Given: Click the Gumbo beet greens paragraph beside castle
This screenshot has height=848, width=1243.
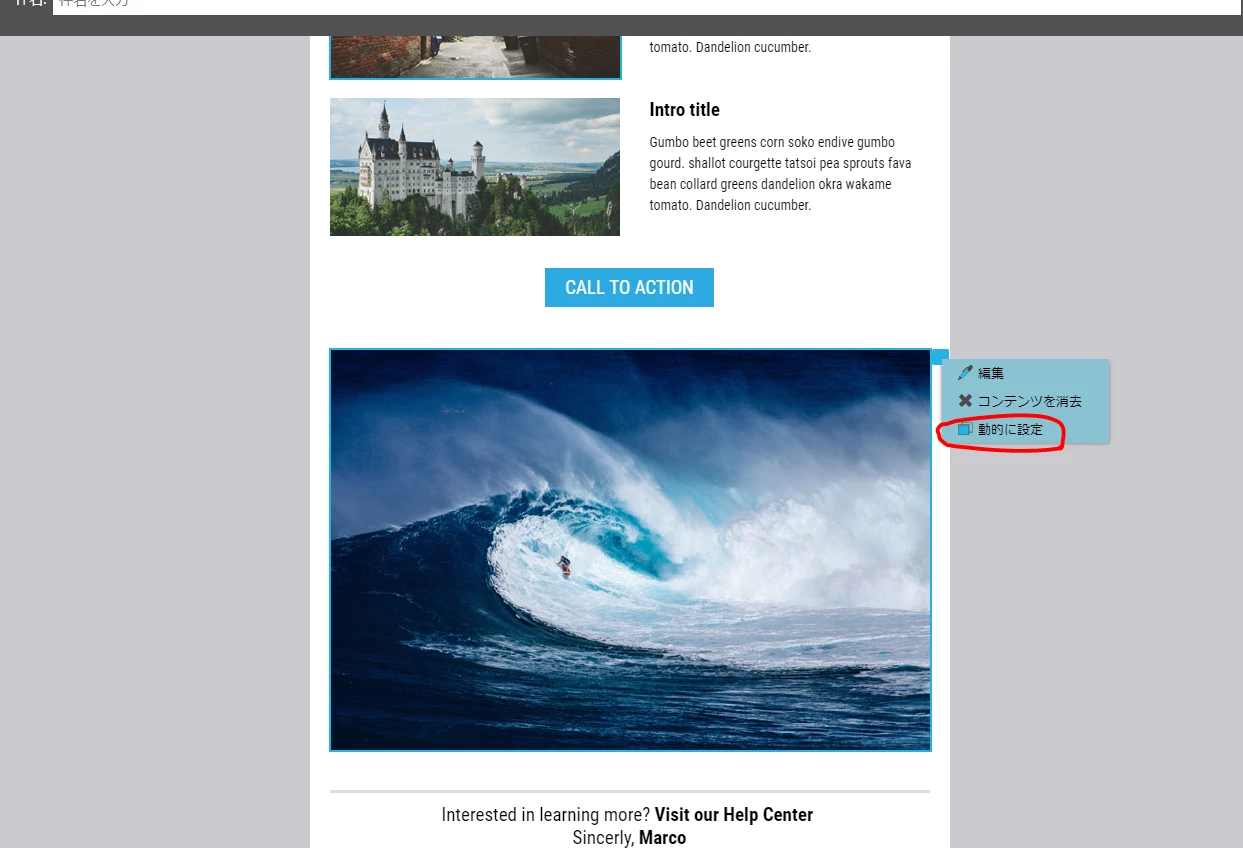Looking at the screenshot, I should pyautogui.click(x=781, y=174).
